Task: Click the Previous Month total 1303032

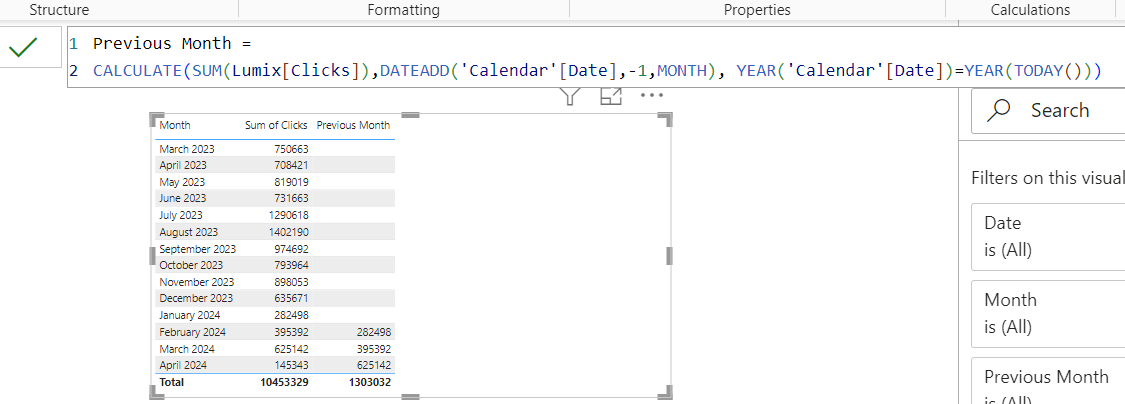Action: [369, 382]
